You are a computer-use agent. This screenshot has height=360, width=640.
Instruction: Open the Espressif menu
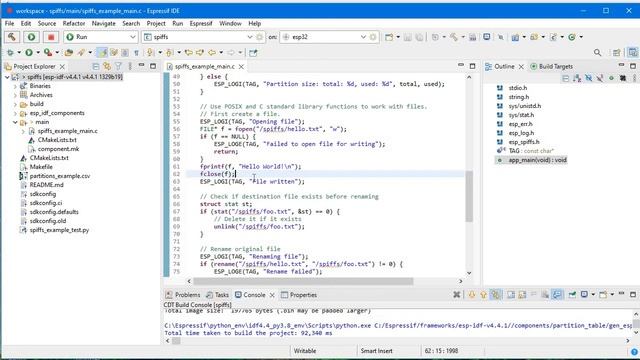click(x=201, y=24)
